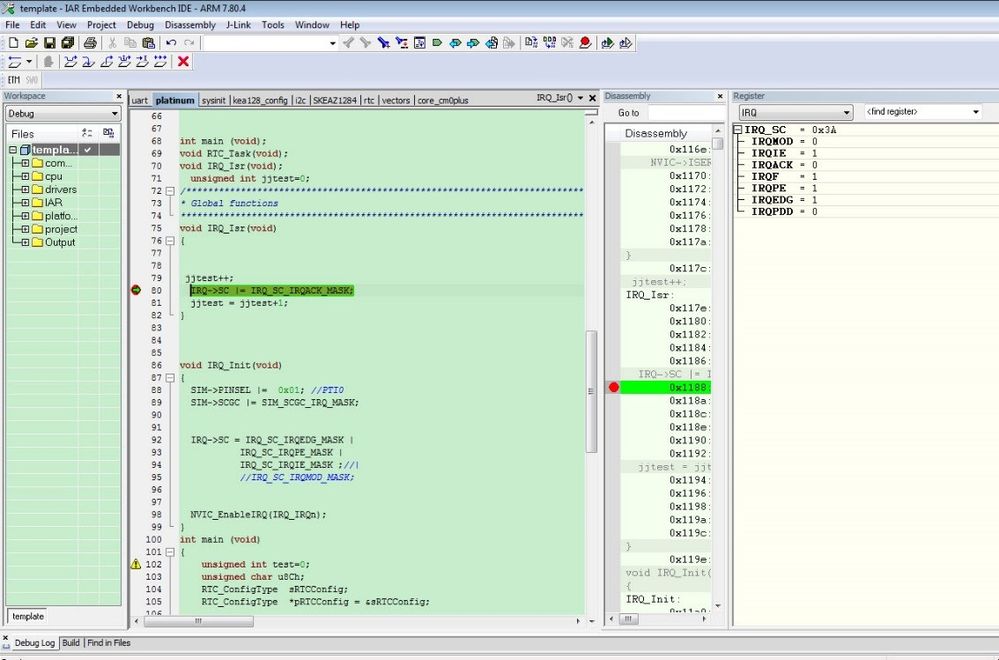The image size is (999, 660).
Task: Open the Disassembly menu
Action: (190, 25)
